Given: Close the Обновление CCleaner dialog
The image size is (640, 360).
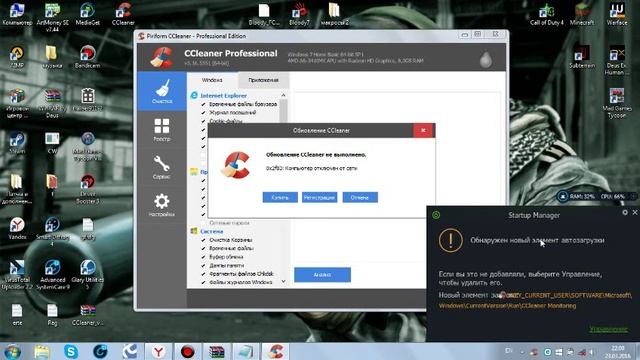Looking at the screenshot, I should (x=423, y=130).
